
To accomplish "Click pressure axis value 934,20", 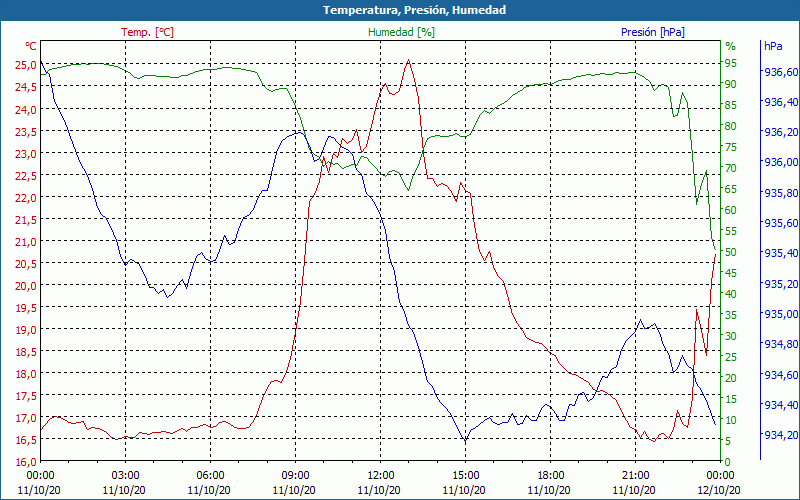I will [x=780, y=435].
